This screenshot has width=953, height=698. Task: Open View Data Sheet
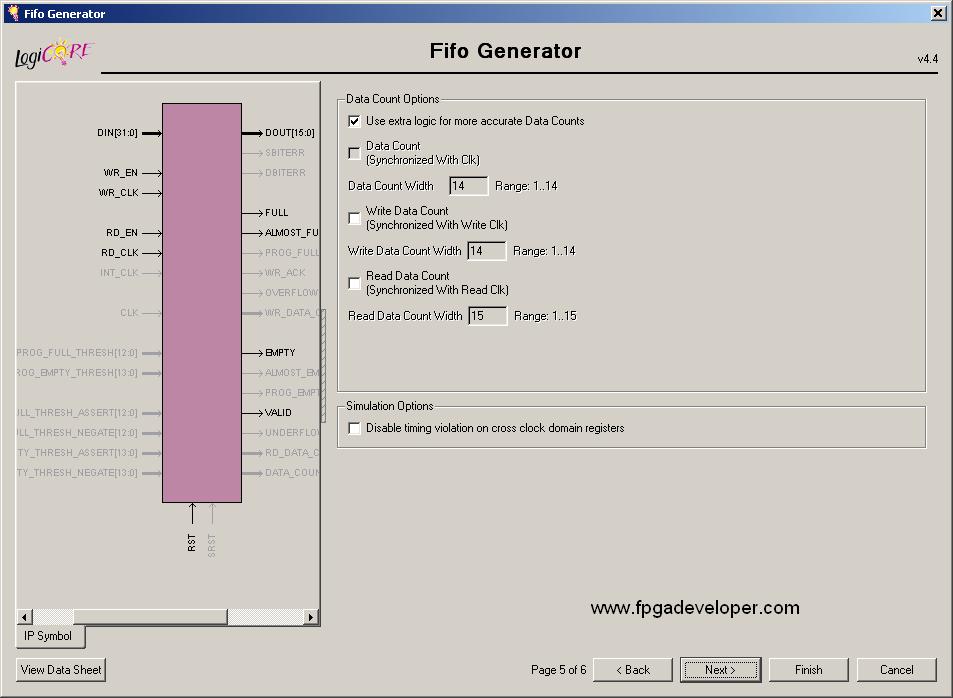(x=61, y=669)
